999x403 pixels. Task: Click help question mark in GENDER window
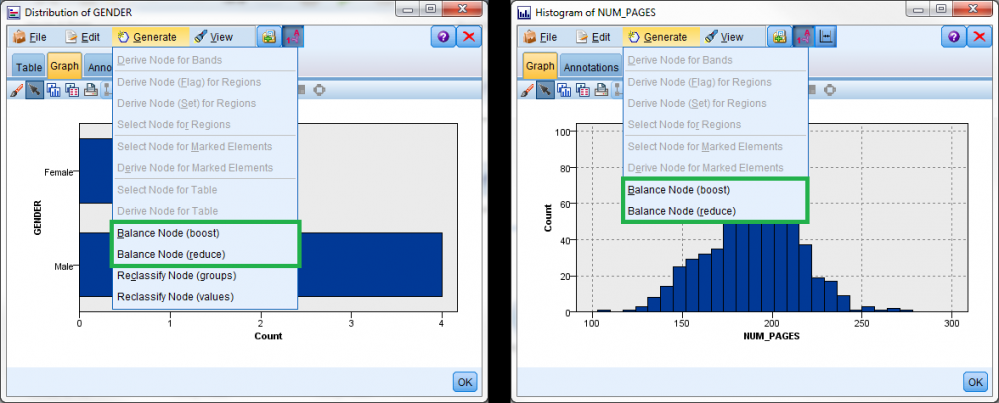(443, 37)
